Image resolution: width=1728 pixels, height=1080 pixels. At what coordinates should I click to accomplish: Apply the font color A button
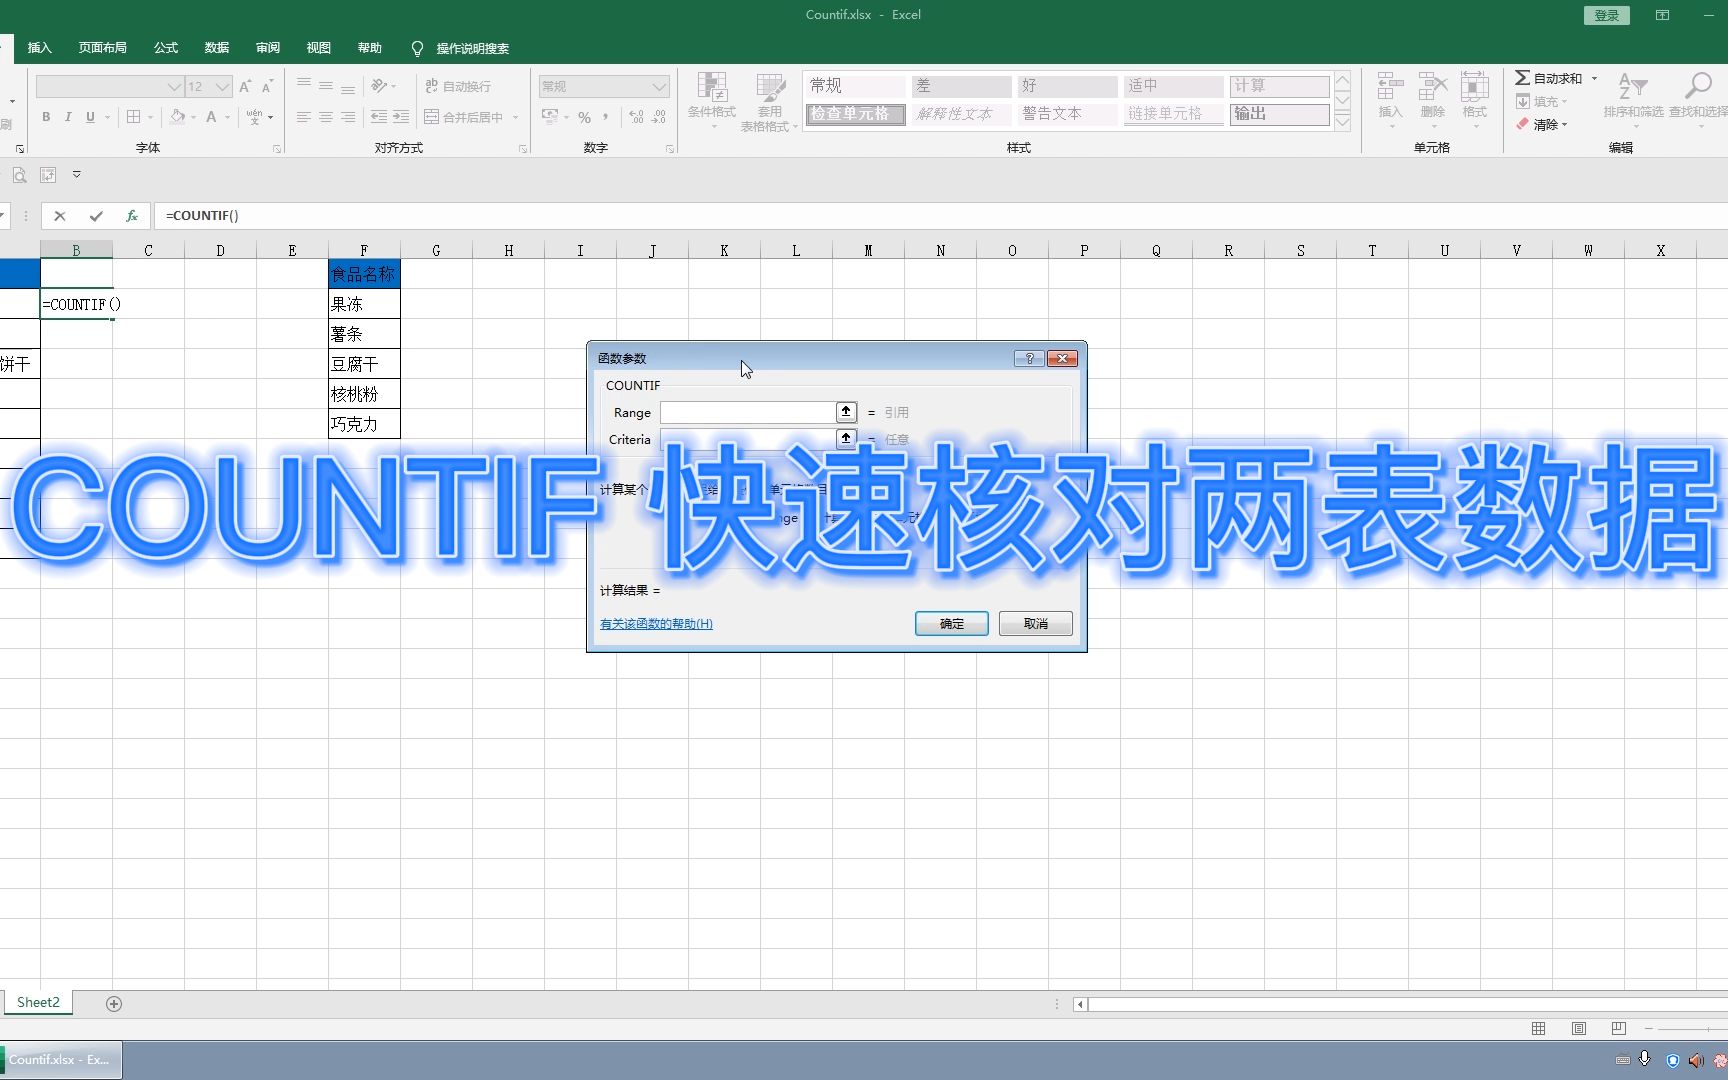click(211, 117)
